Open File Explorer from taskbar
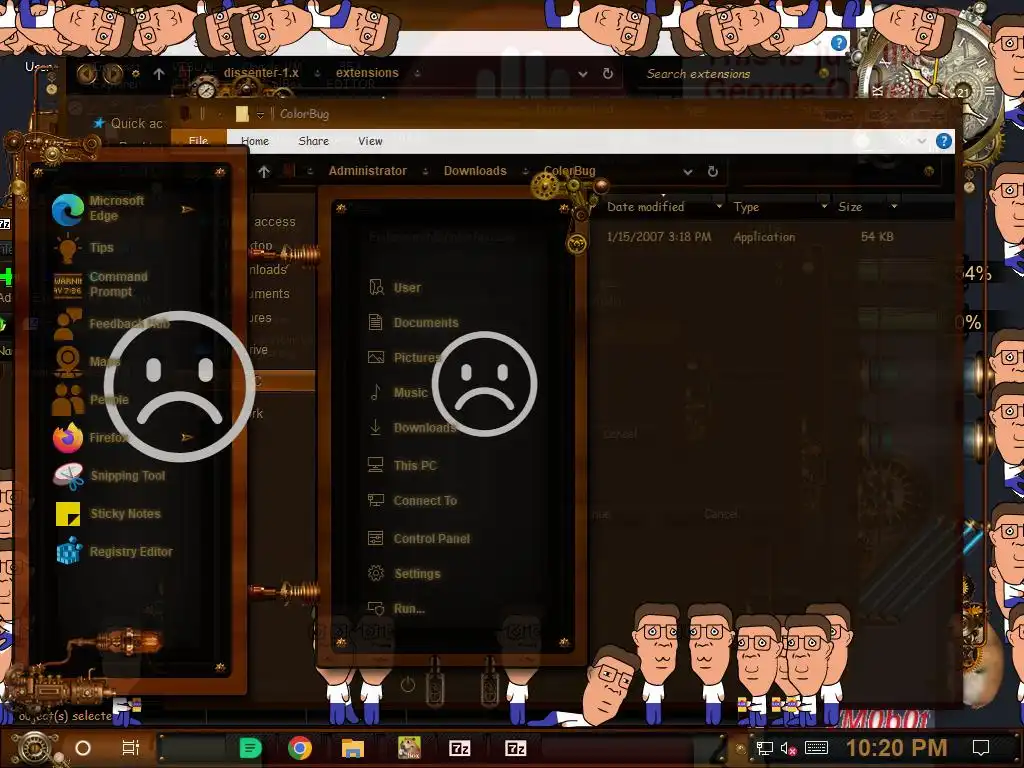 (353, 748)
